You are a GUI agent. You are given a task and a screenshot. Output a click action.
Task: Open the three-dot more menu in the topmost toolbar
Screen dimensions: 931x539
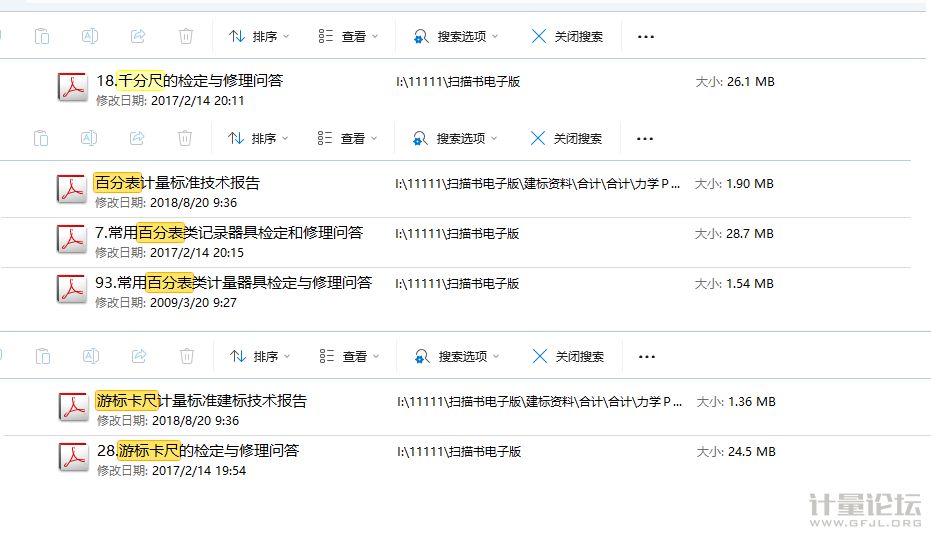[x=646, y=37]
